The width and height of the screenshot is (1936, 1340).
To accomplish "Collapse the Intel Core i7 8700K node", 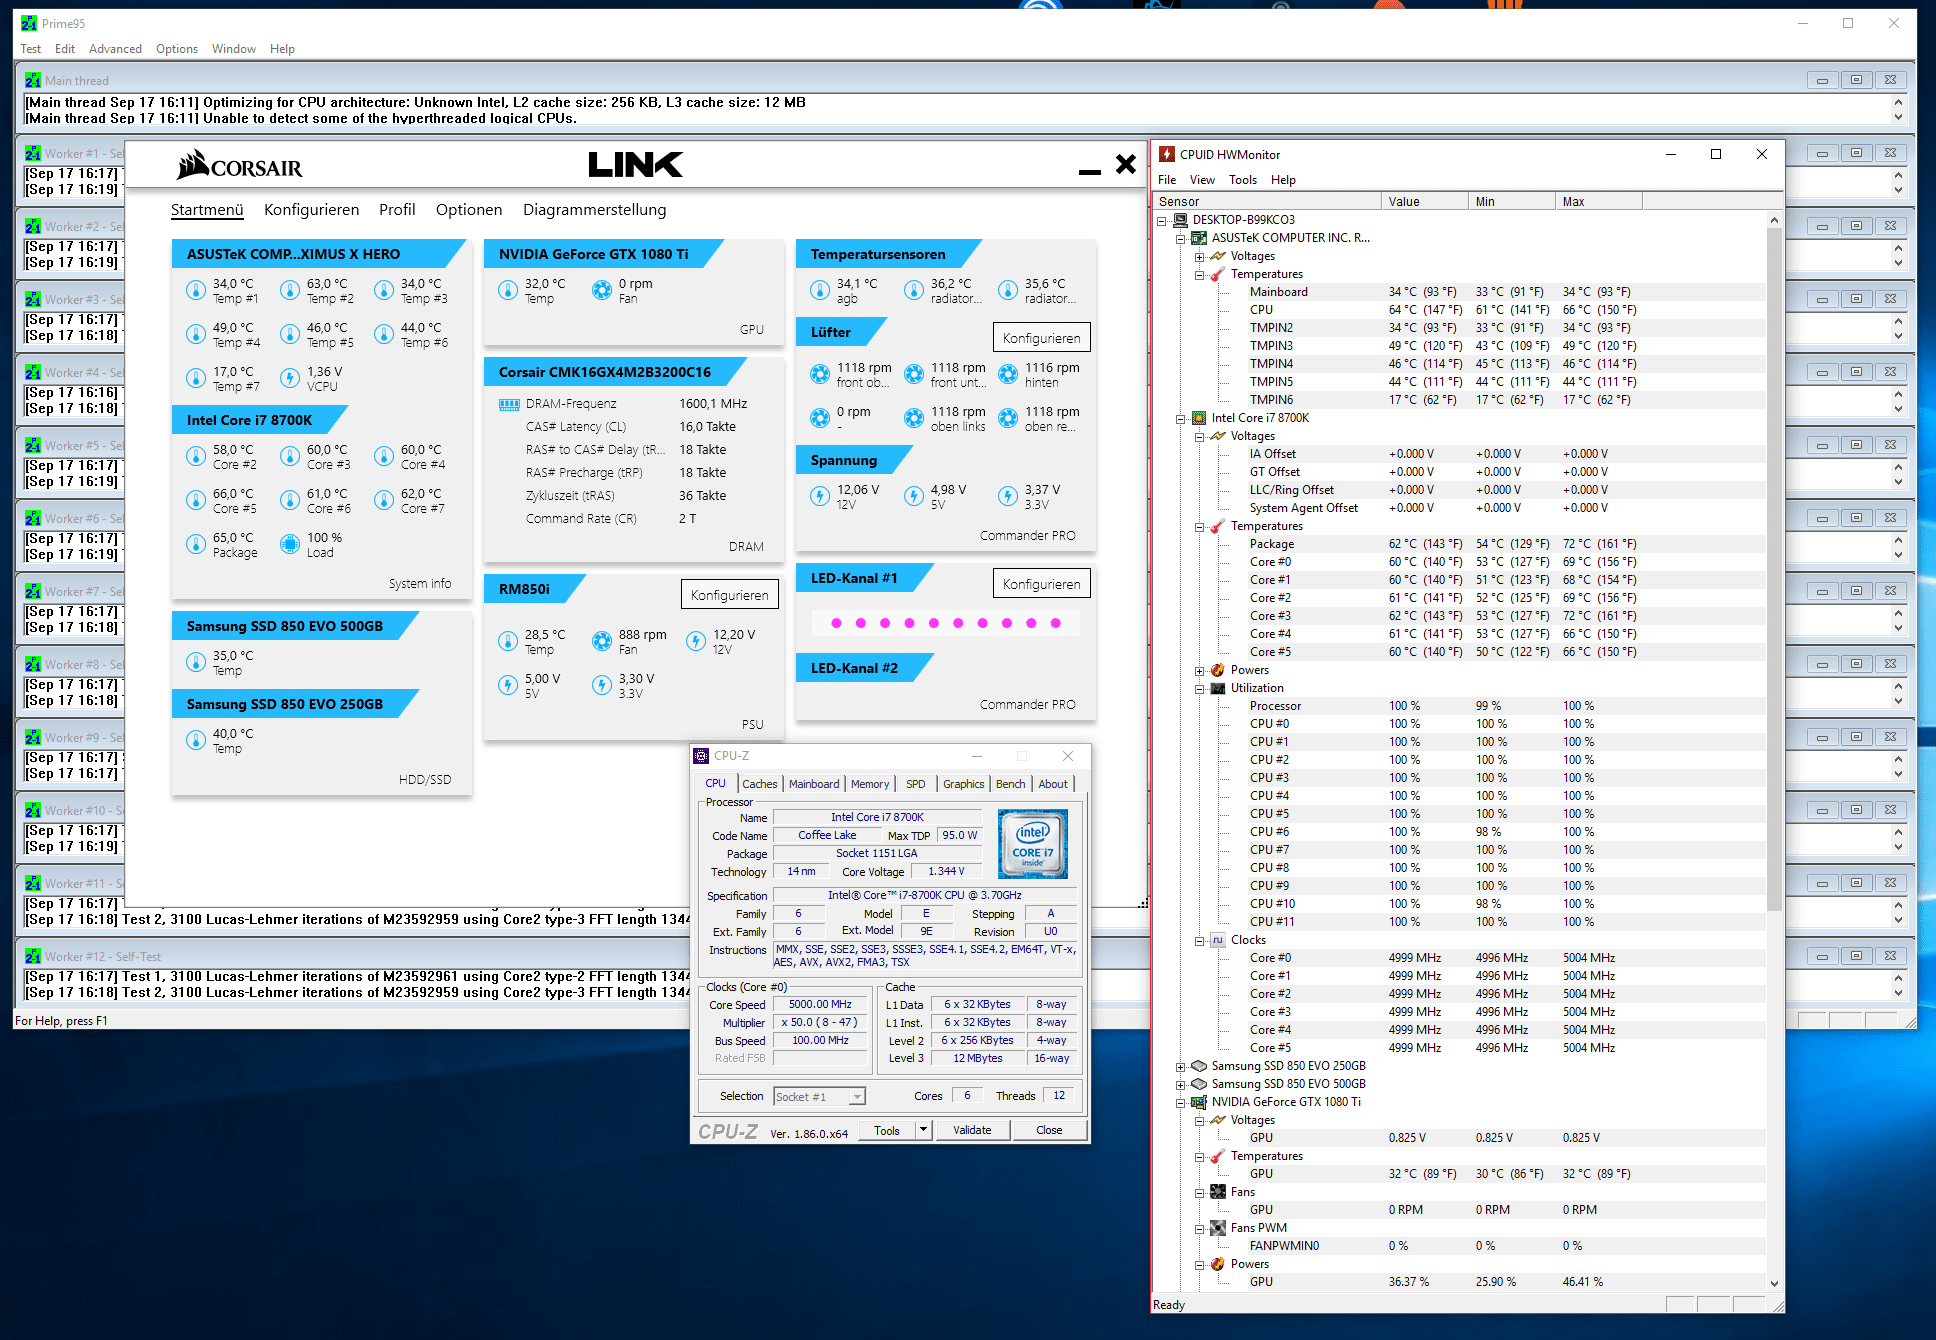I will (1181, 418).
